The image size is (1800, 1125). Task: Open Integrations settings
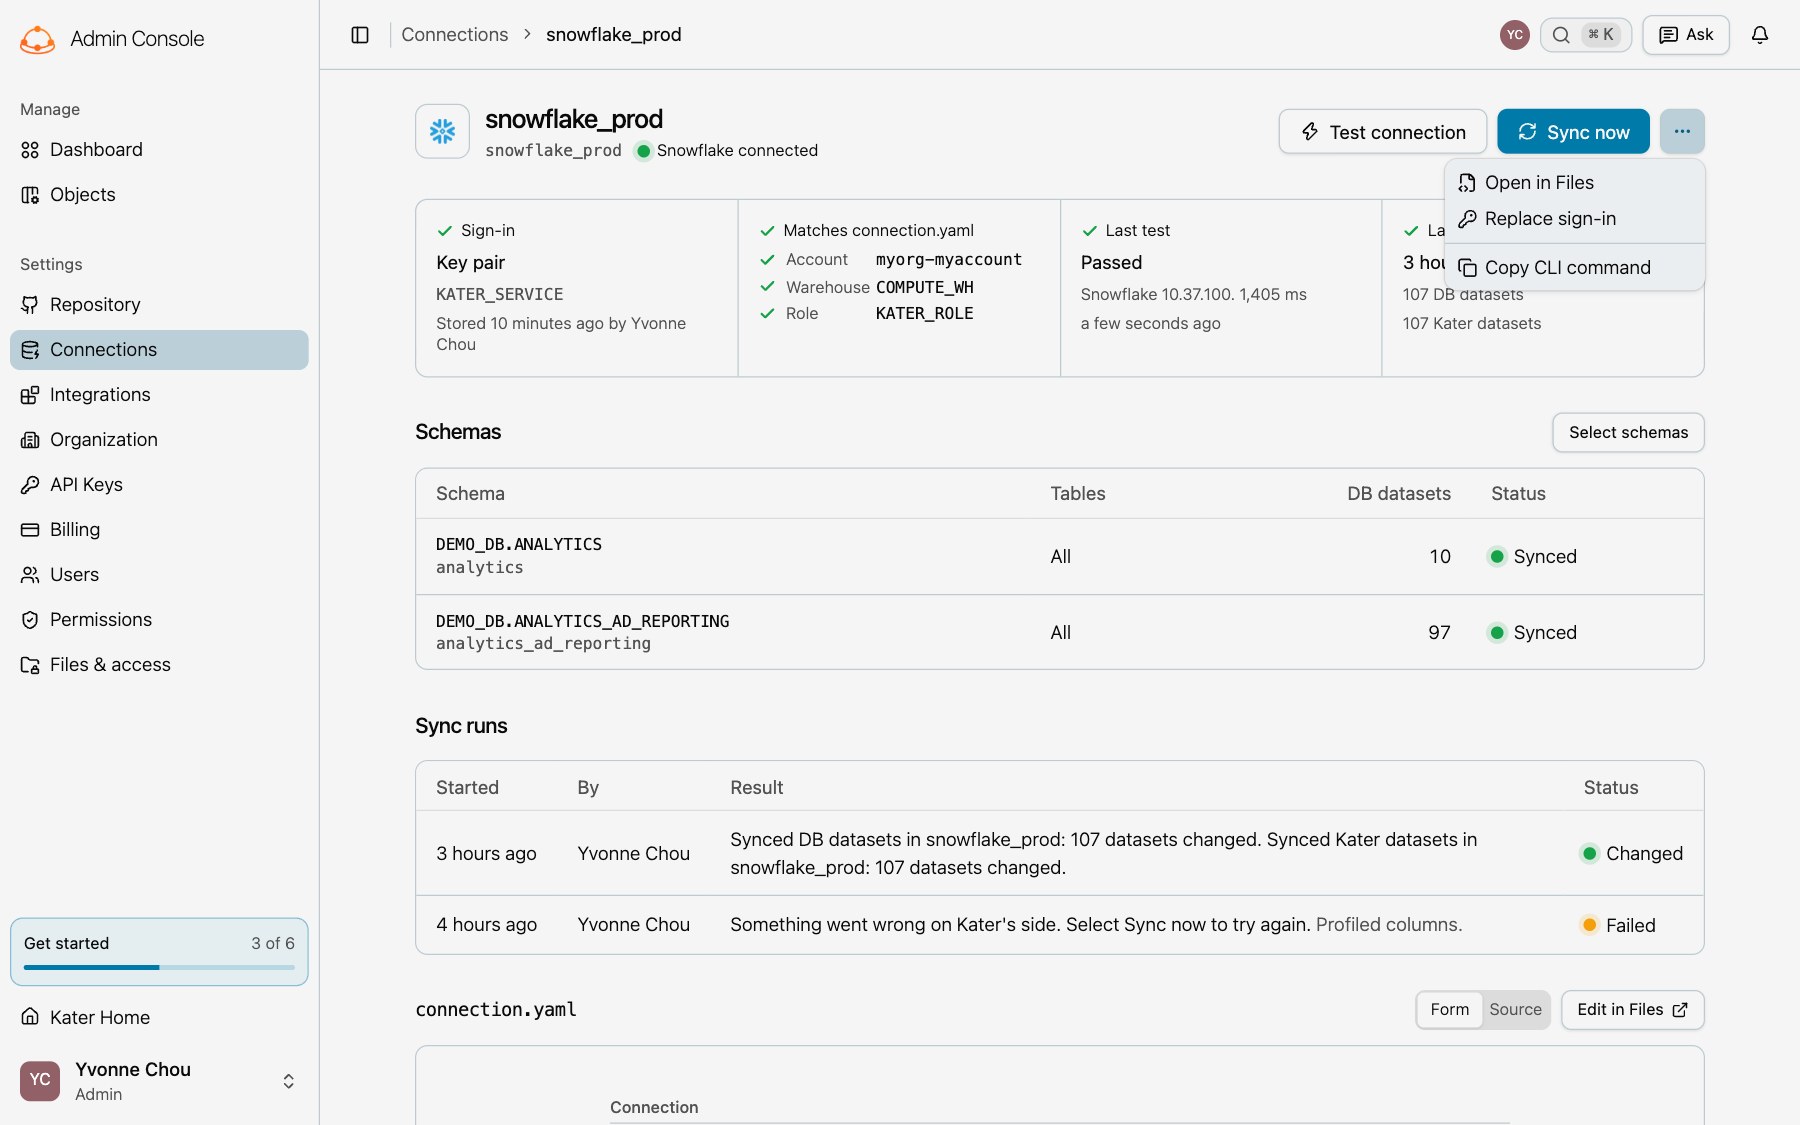(159, 395)
